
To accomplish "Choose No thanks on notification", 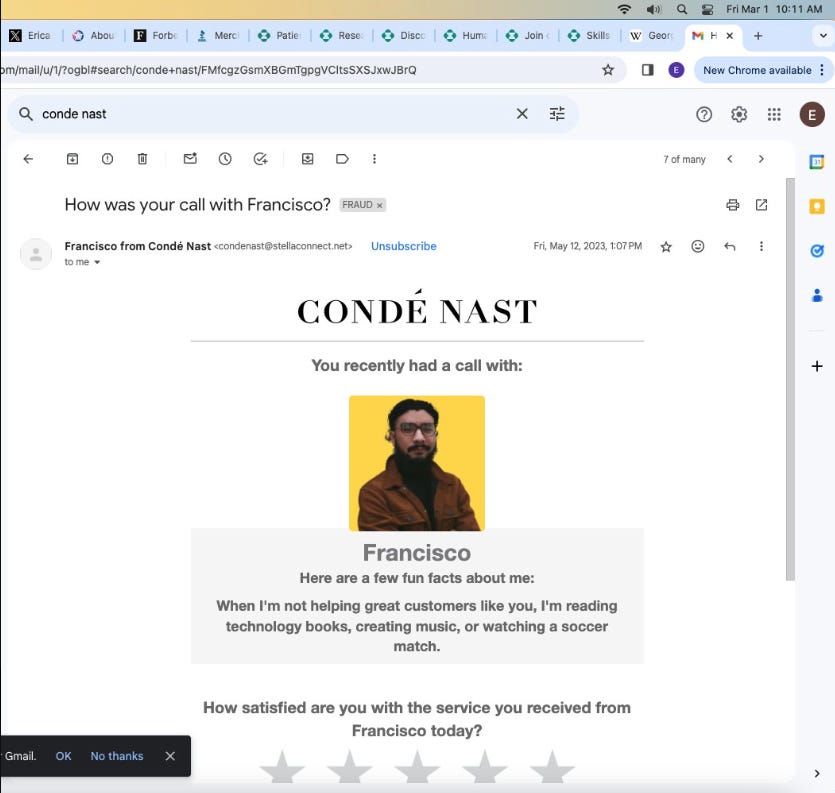I will (x=117, y=756).
